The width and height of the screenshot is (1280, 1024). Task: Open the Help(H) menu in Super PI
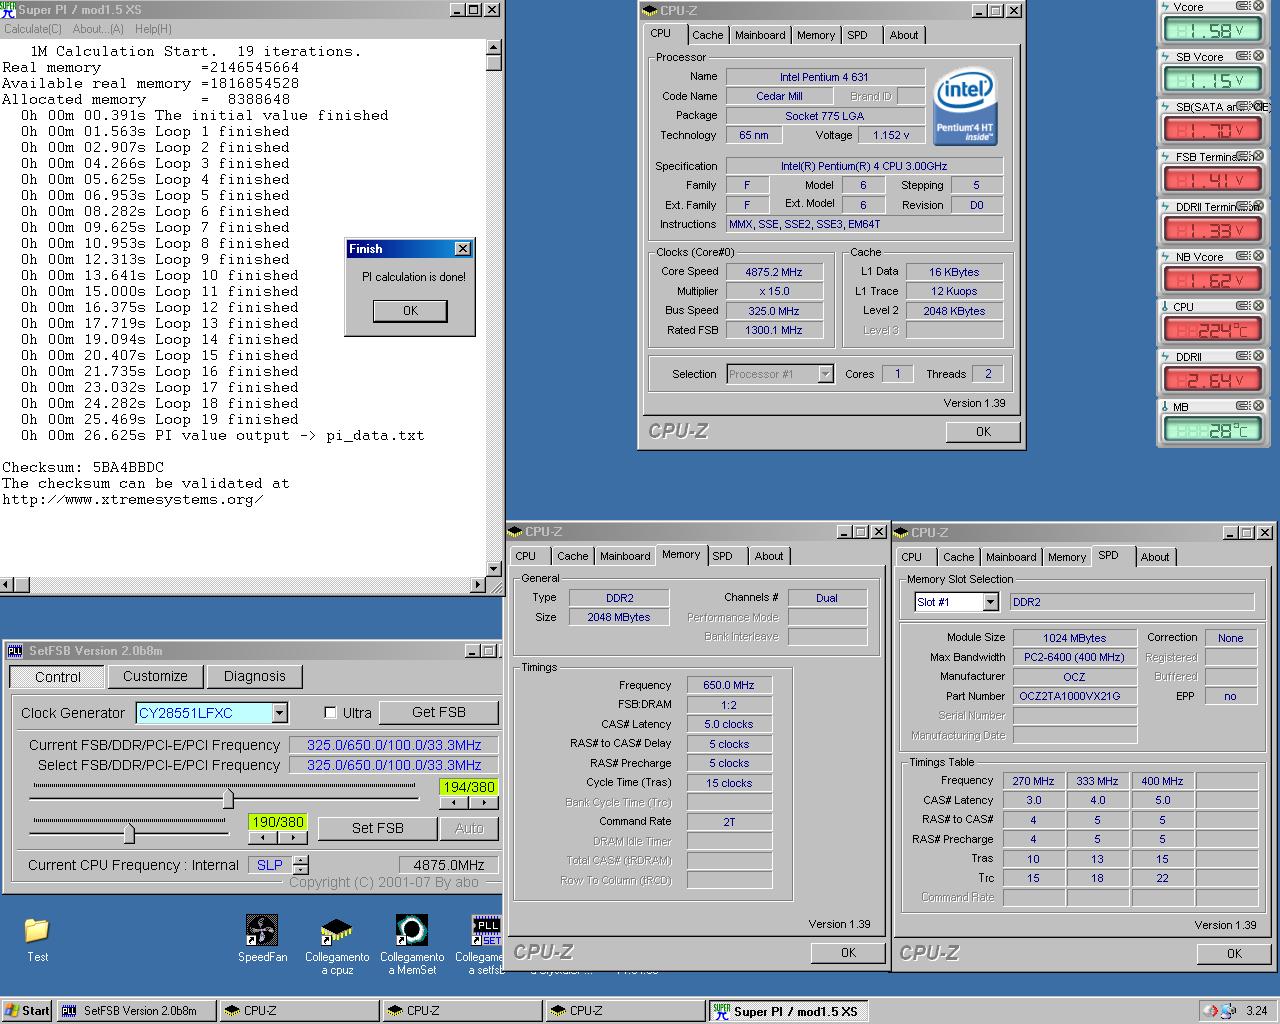[x=153, y=29]
